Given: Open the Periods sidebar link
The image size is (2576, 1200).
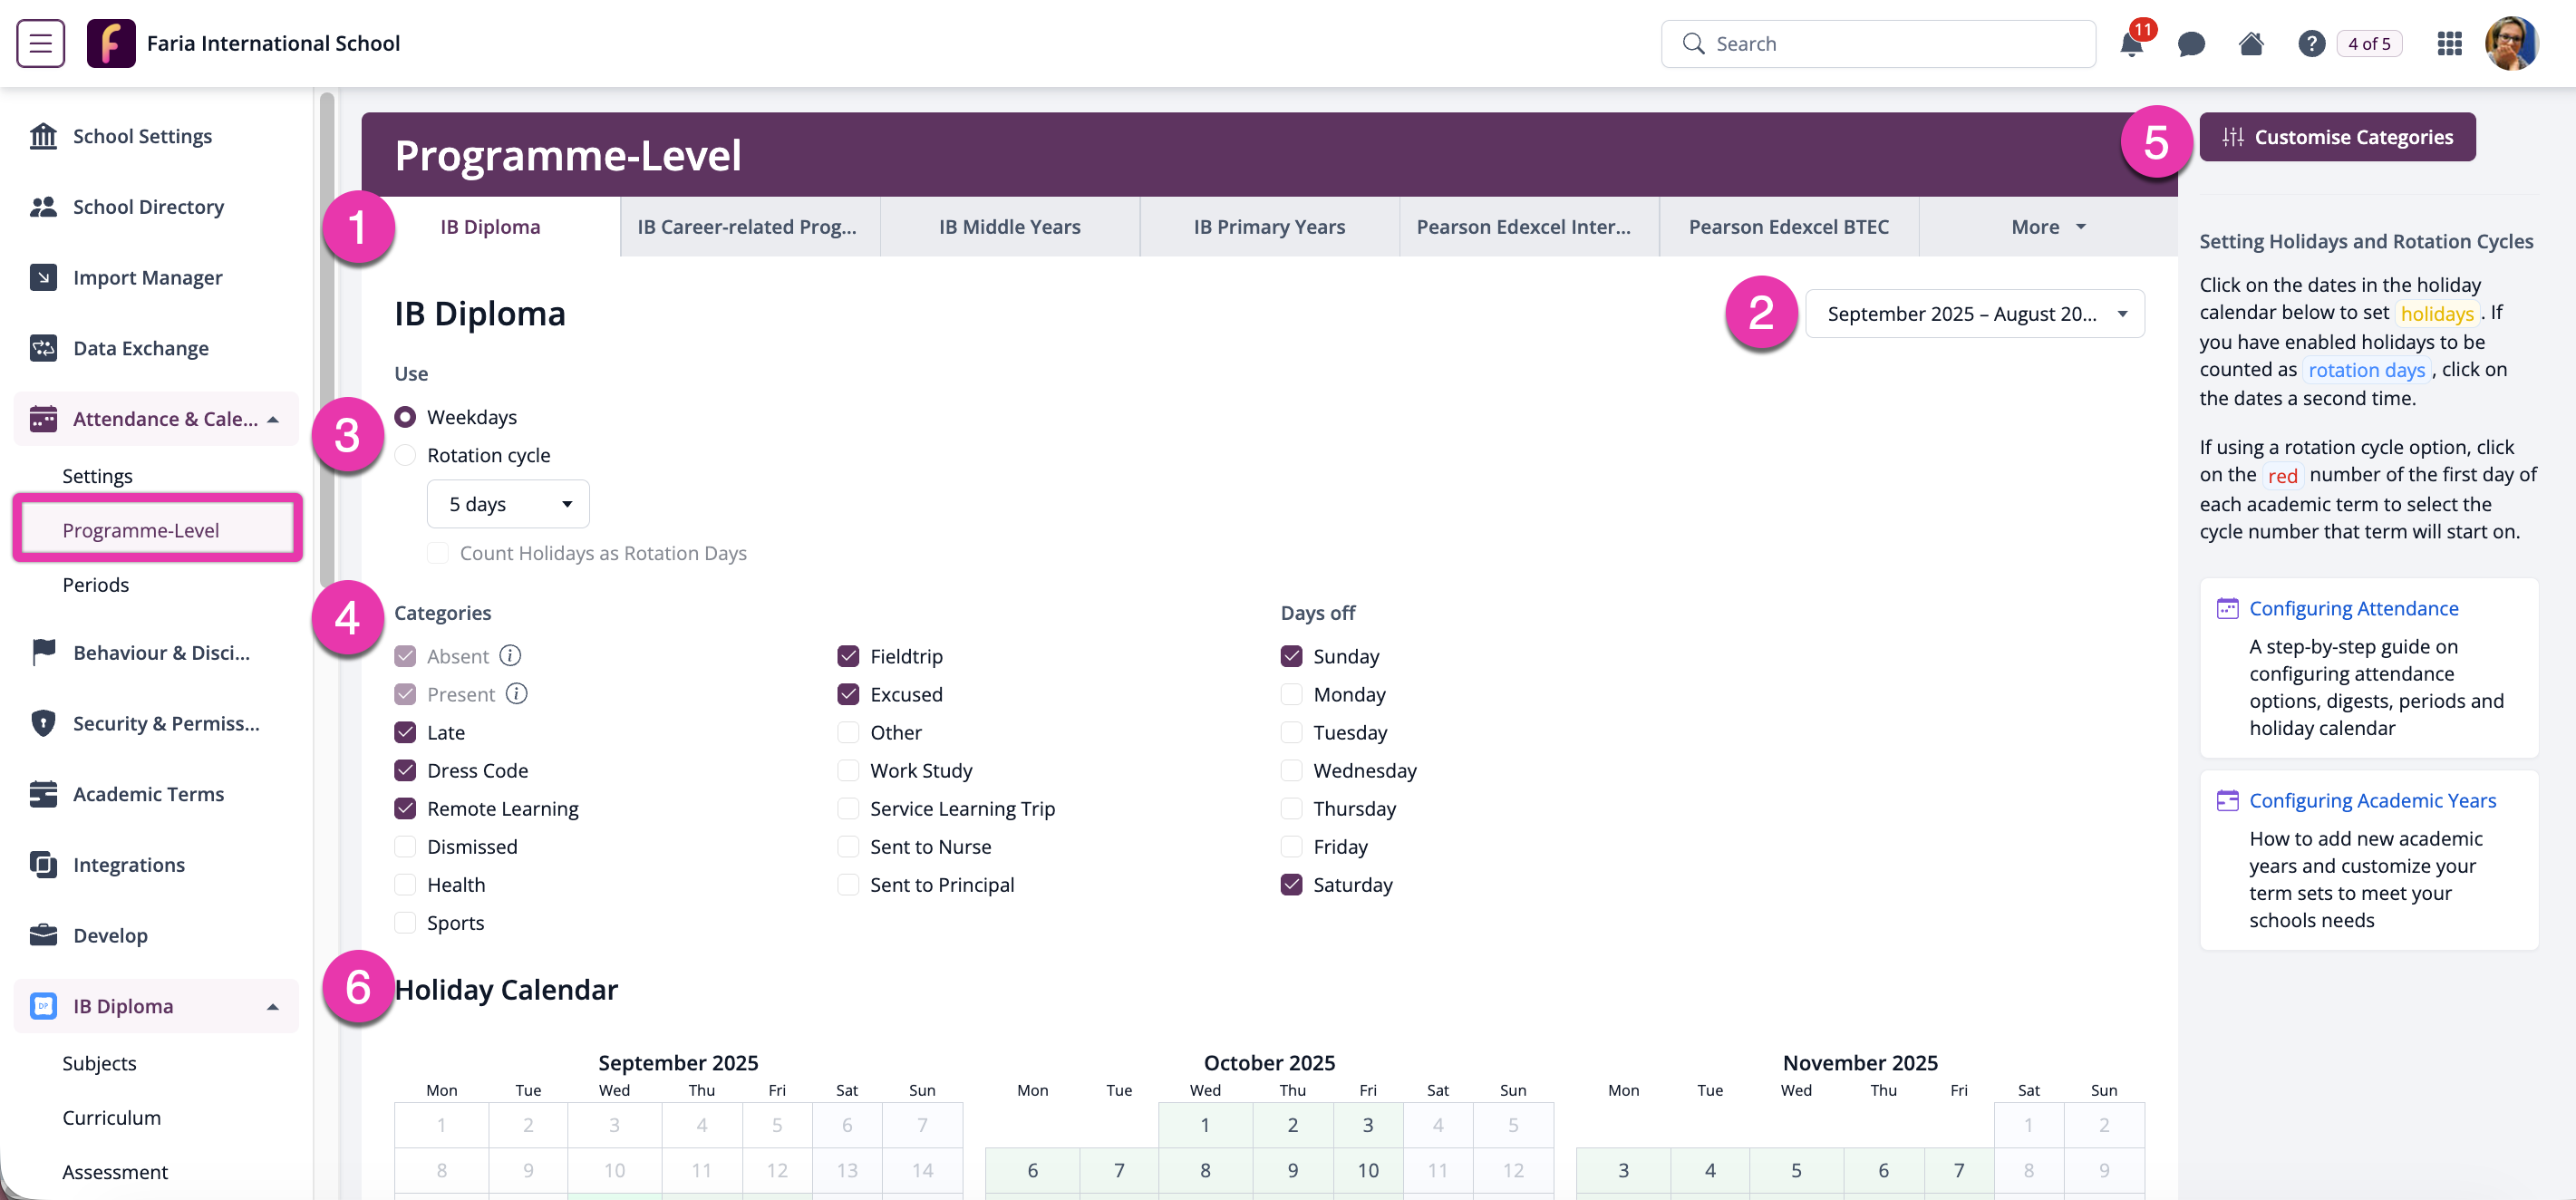Looking at the screenshot, I should (x=95, y=584).
